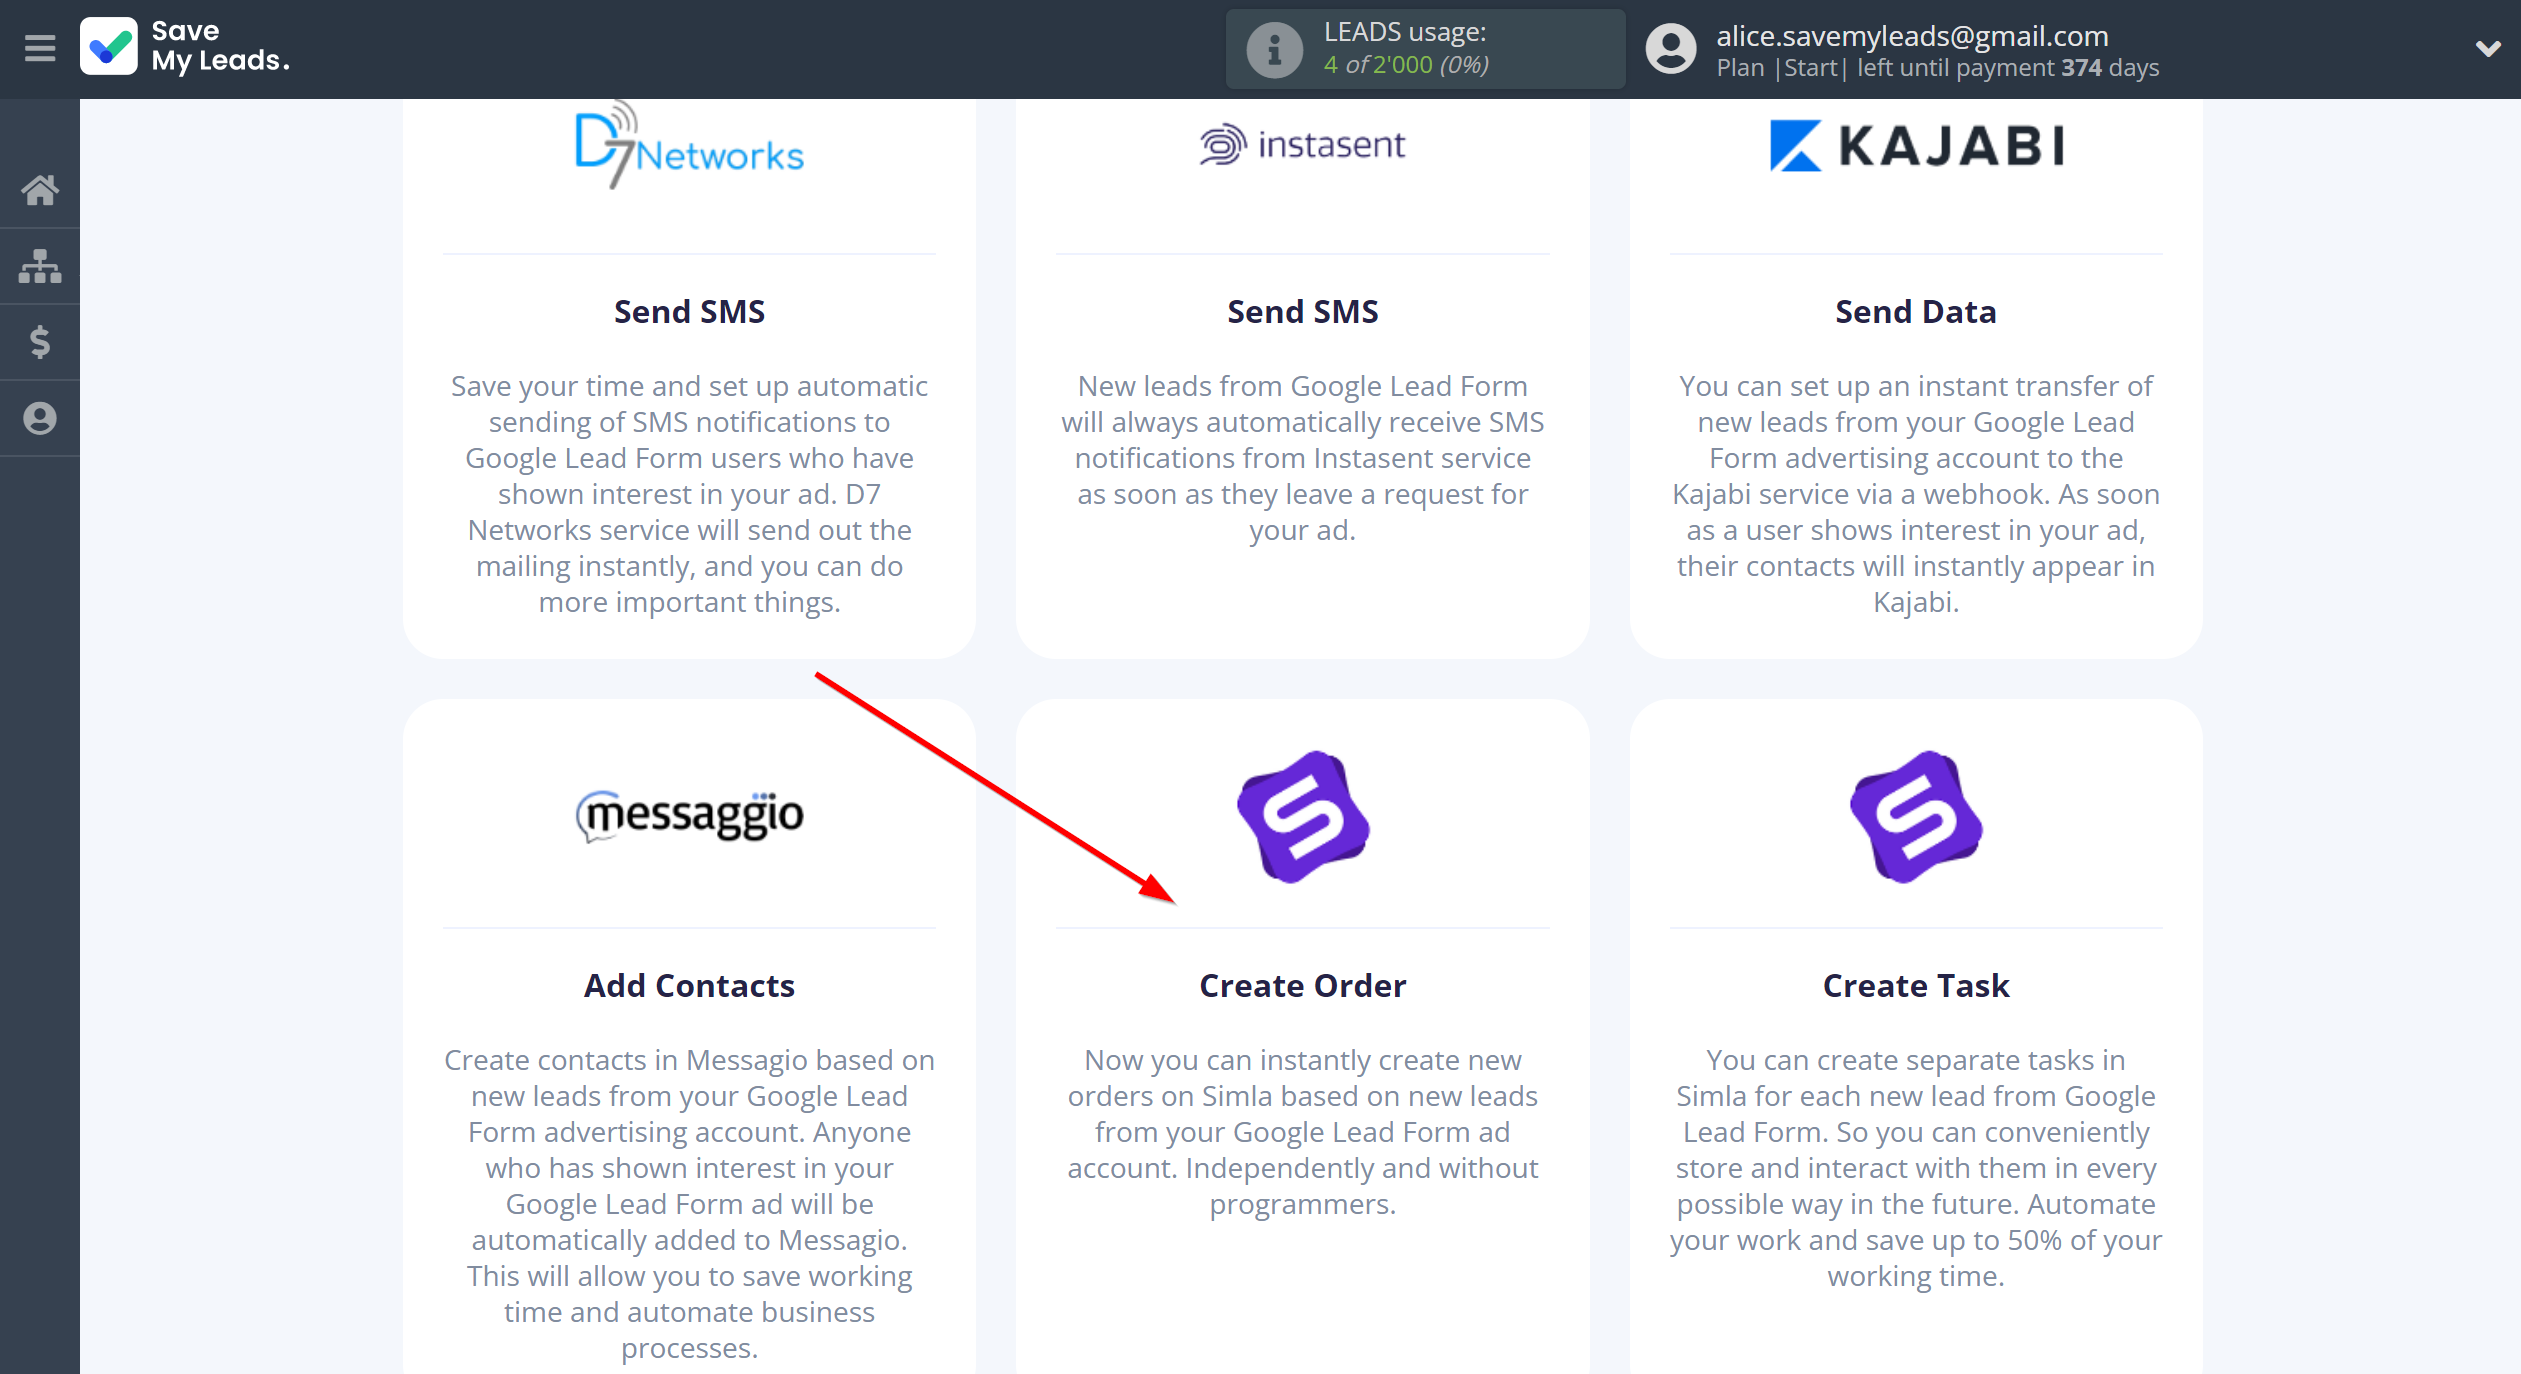This screenshot has height=1374, width=2521.
Task: Open the D7 Networks Send SMS heading
Action: click(689, 312)
